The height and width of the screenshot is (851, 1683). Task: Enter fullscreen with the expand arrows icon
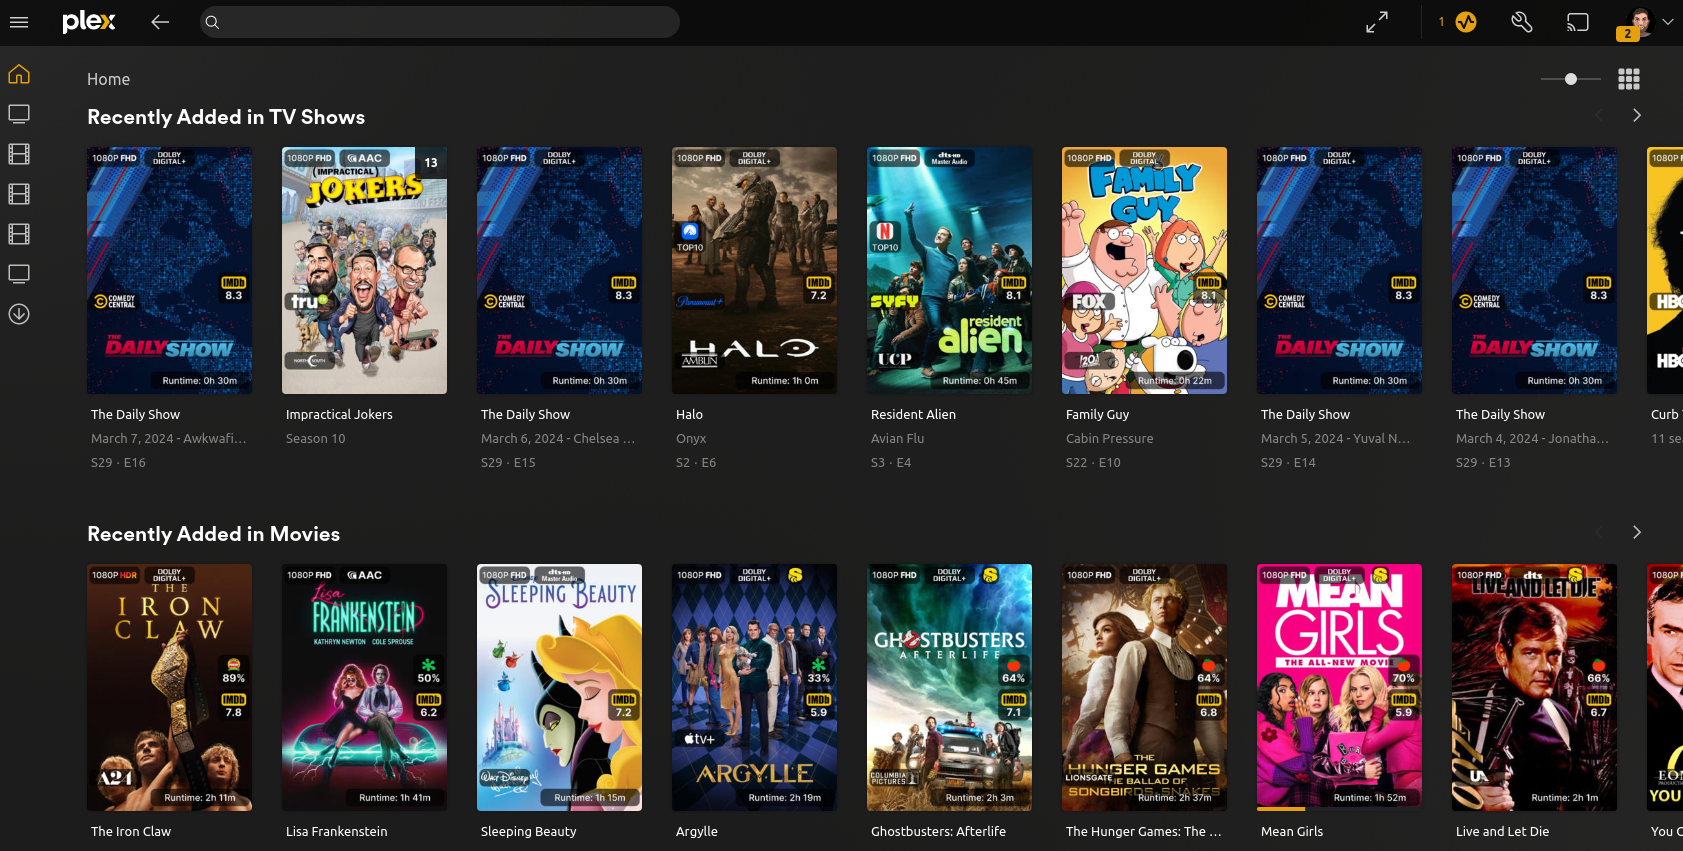[x=1377, y=22]
